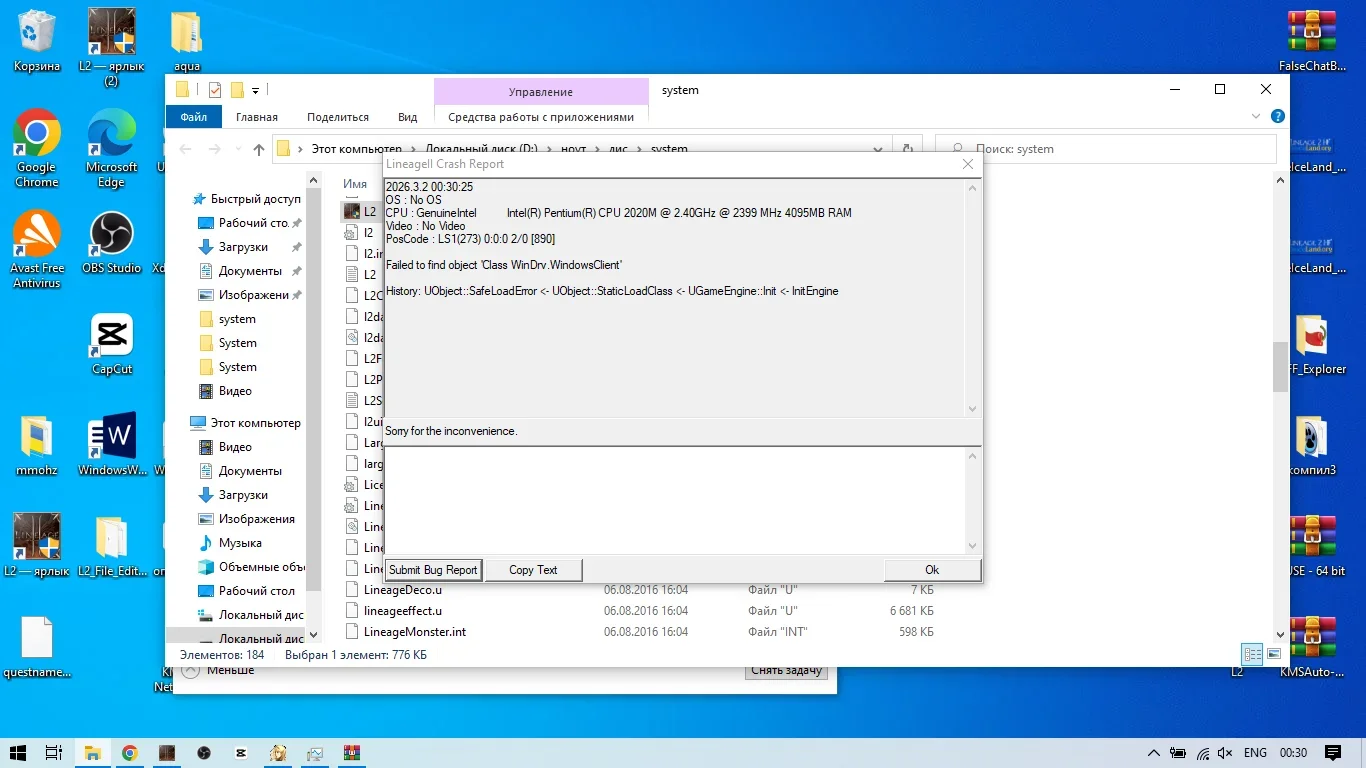Image resolution: width=1366 pixels, height=768 pixels.
Task: Switch Explorer to details view layout
Action: 1253,654
